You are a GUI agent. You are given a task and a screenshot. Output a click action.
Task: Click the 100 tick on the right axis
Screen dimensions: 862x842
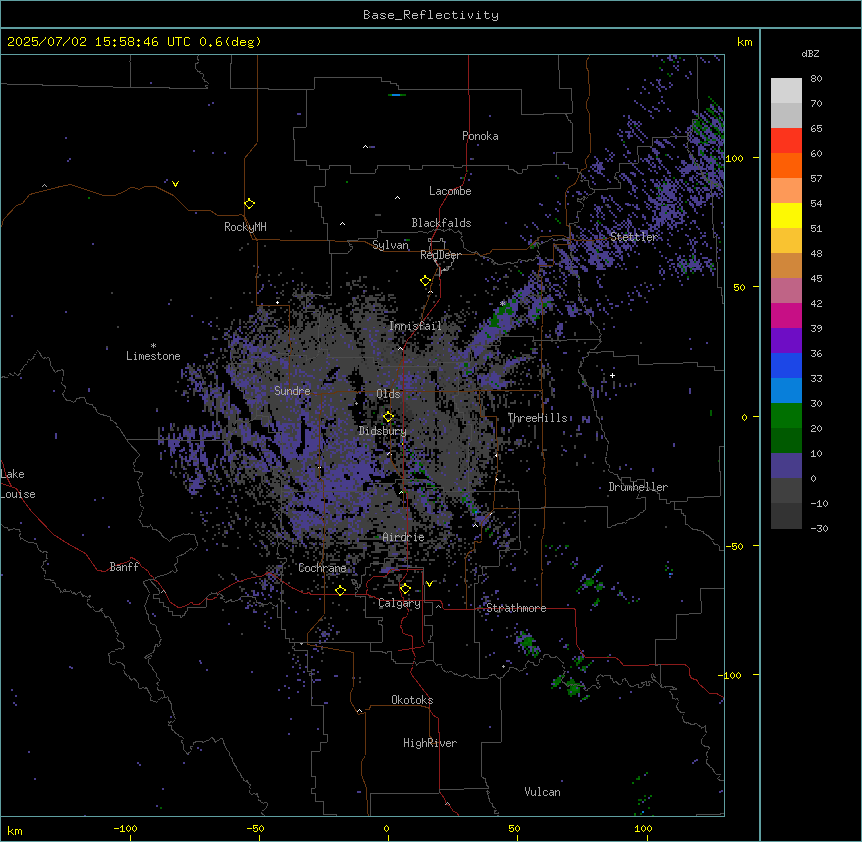coord(734,159)
